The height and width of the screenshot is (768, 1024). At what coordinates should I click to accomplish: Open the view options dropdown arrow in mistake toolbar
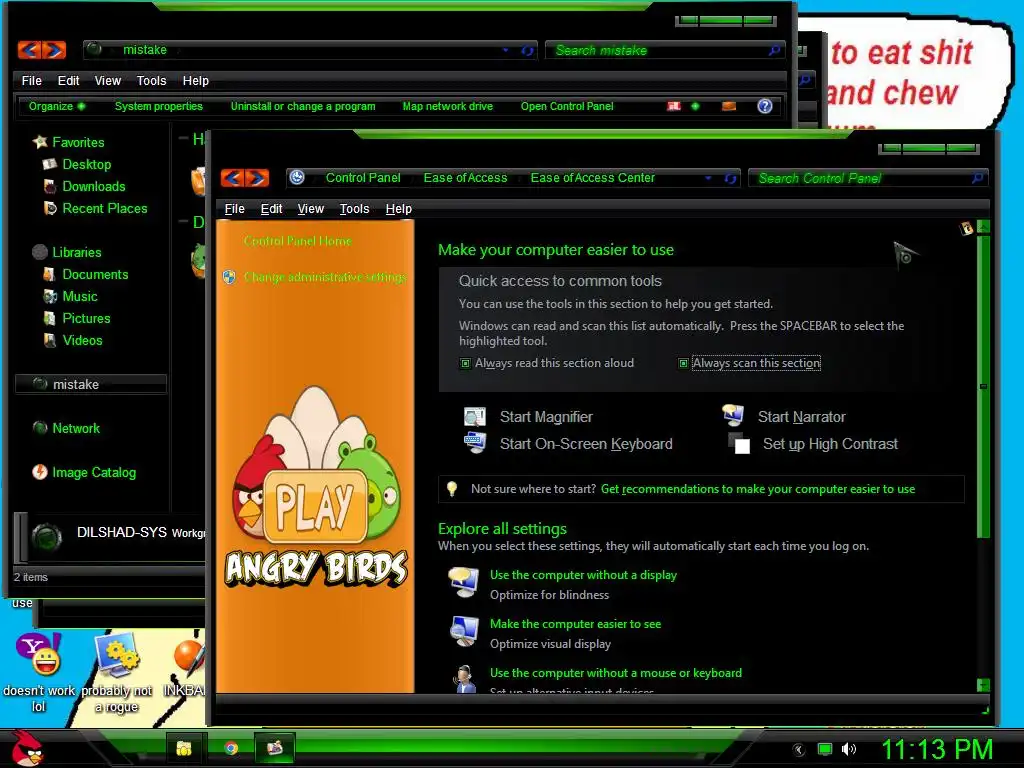[695, 106]
